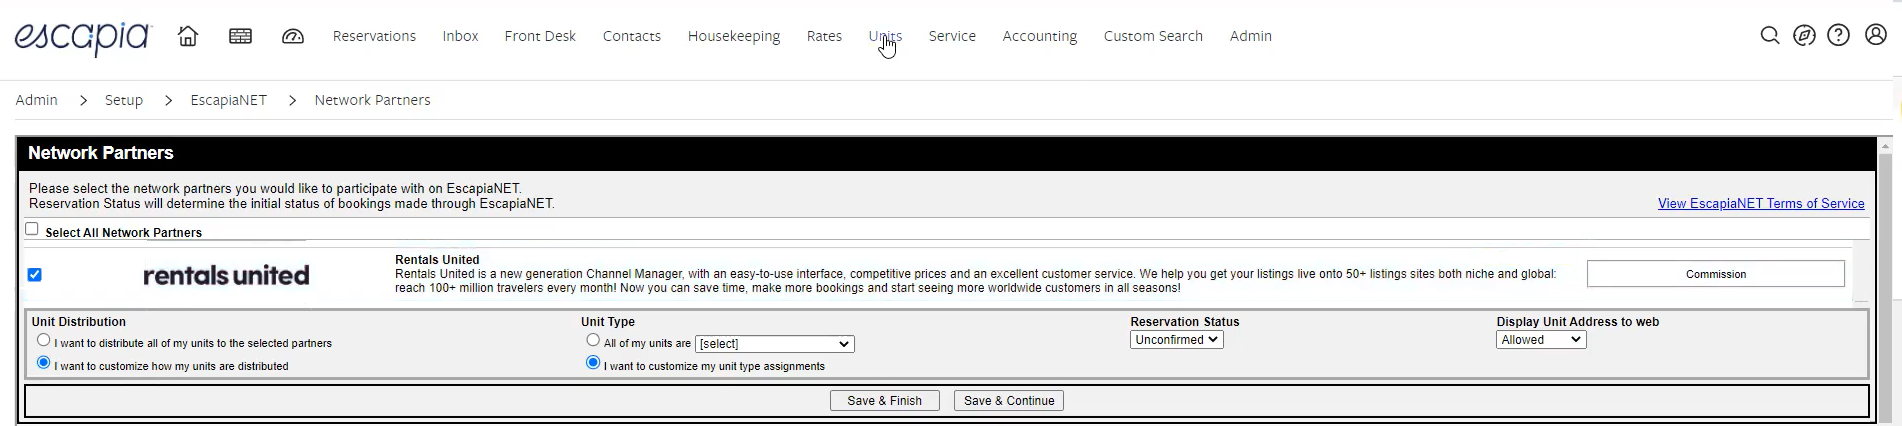Open the calendar grid icon
The image size is (1902, 426).
coord(240,36)
